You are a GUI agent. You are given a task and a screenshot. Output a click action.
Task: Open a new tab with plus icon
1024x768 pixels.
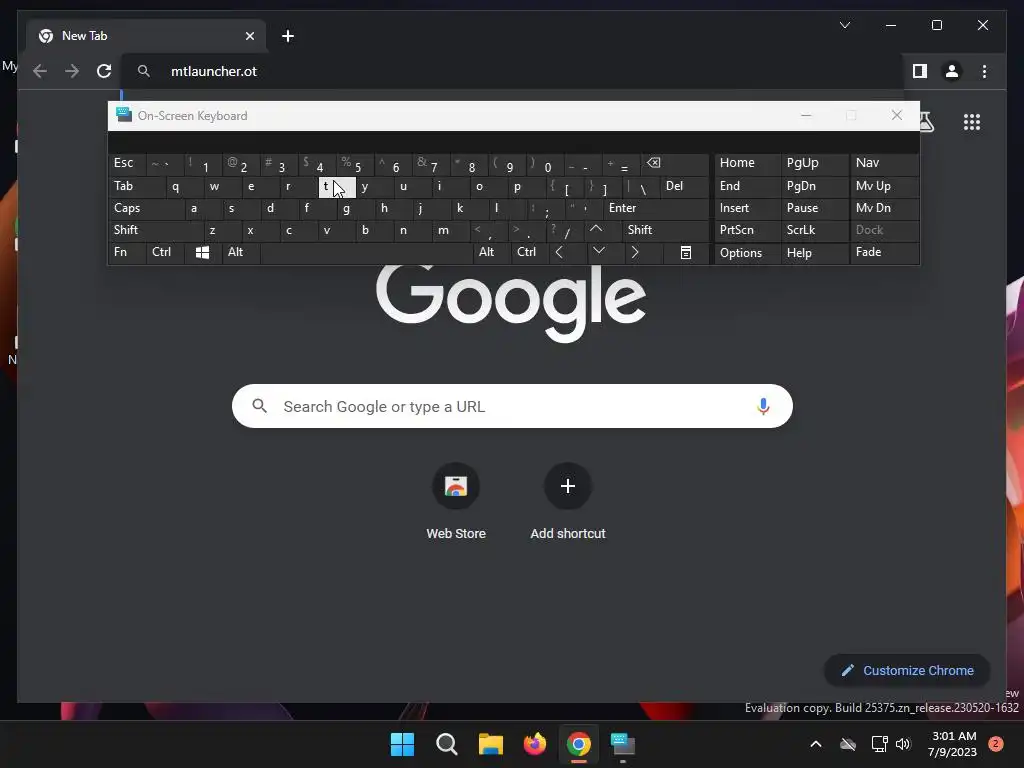tap(288, 36)
